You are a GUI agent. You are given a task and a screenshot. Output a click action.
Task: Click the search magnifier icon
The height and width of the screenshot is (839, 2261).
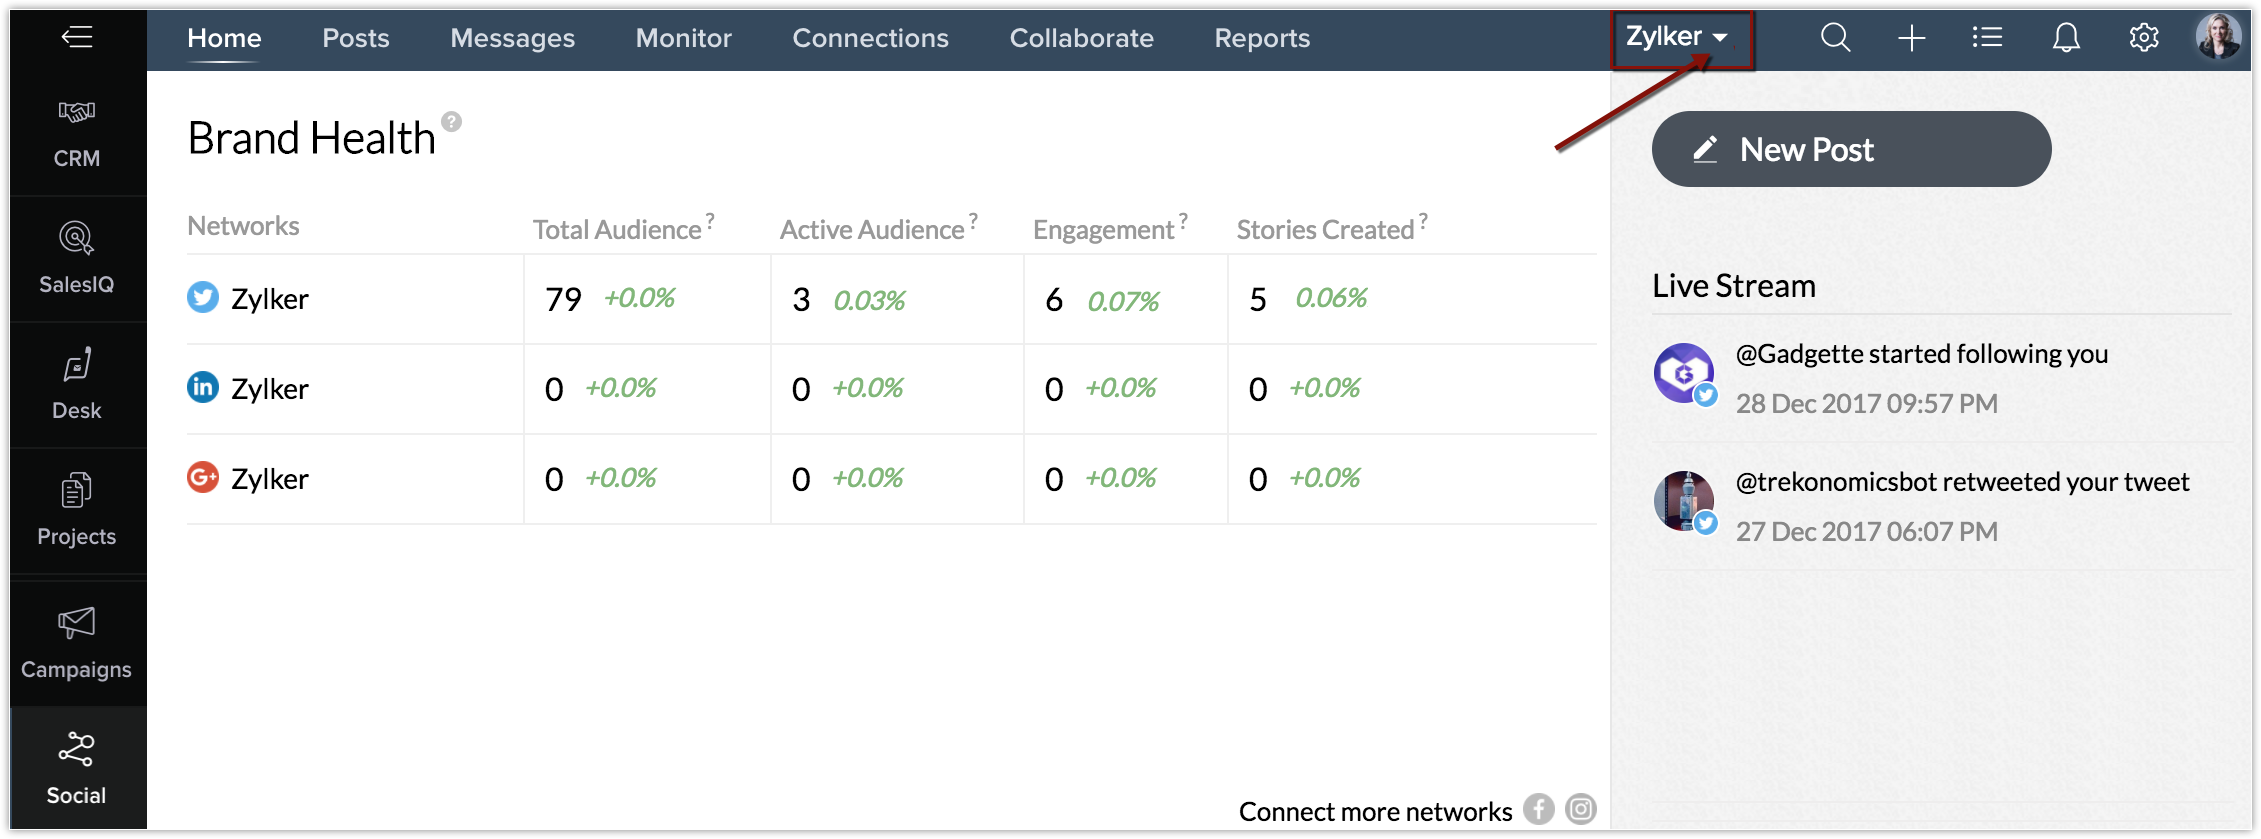1835,38
